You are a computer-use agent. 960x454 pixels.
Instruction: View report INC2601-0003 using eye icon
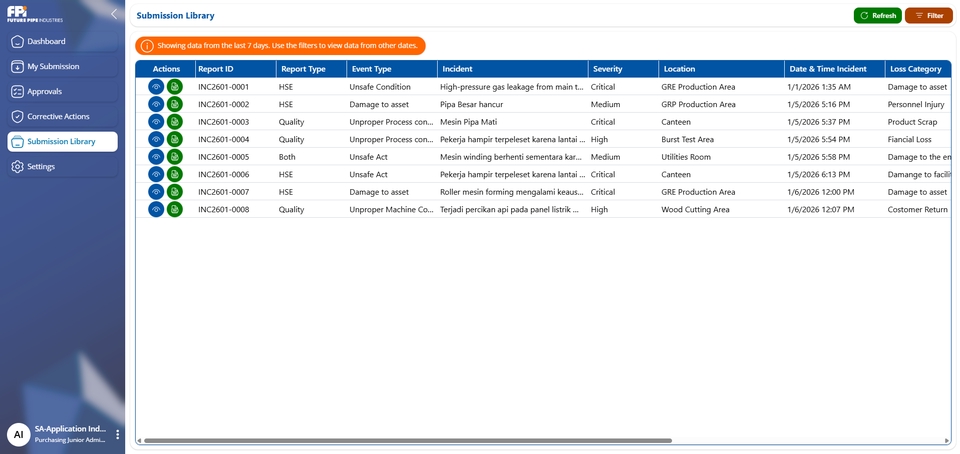(156, 122)
